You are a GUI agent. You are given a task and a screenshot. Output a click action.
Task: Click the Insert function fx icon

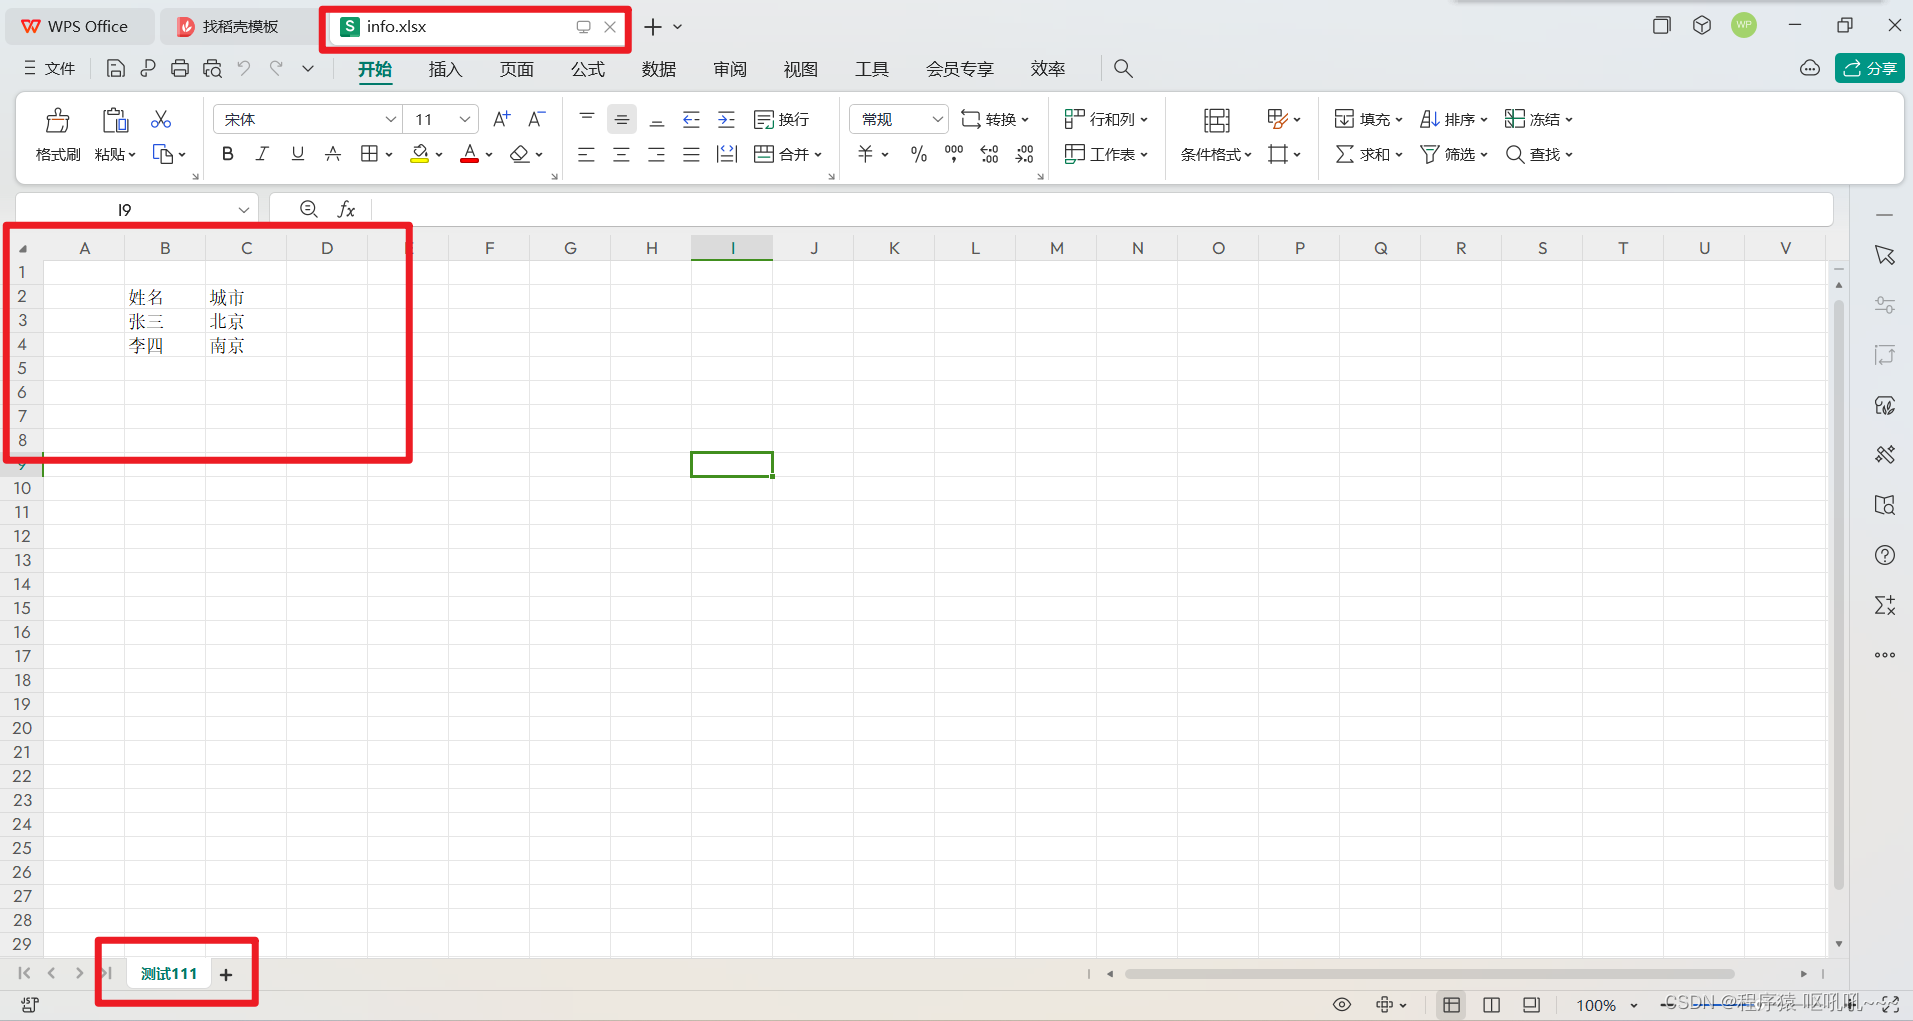tap(346, 209)
